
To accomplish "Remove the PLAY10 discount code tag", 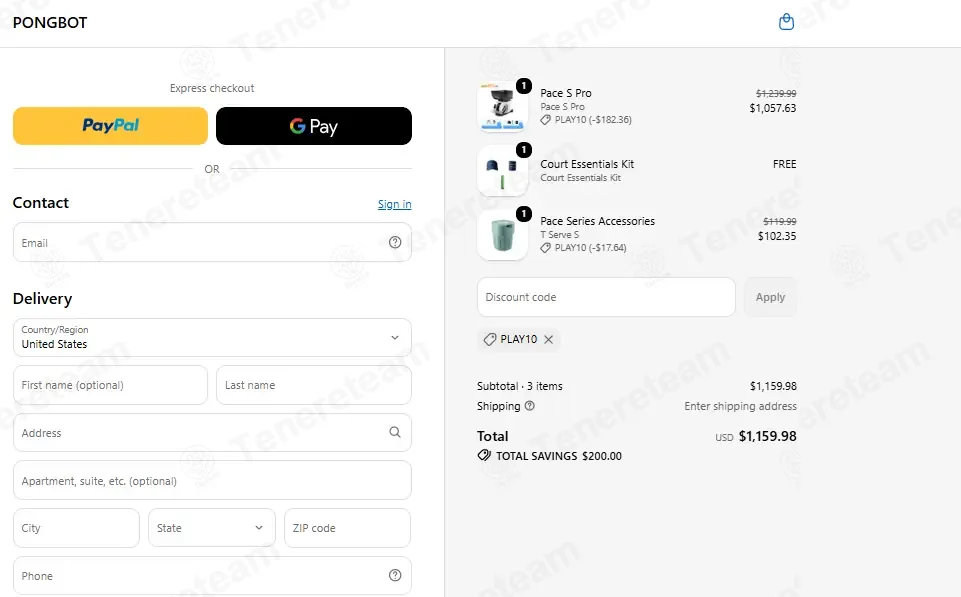I will tap(549, 339).
